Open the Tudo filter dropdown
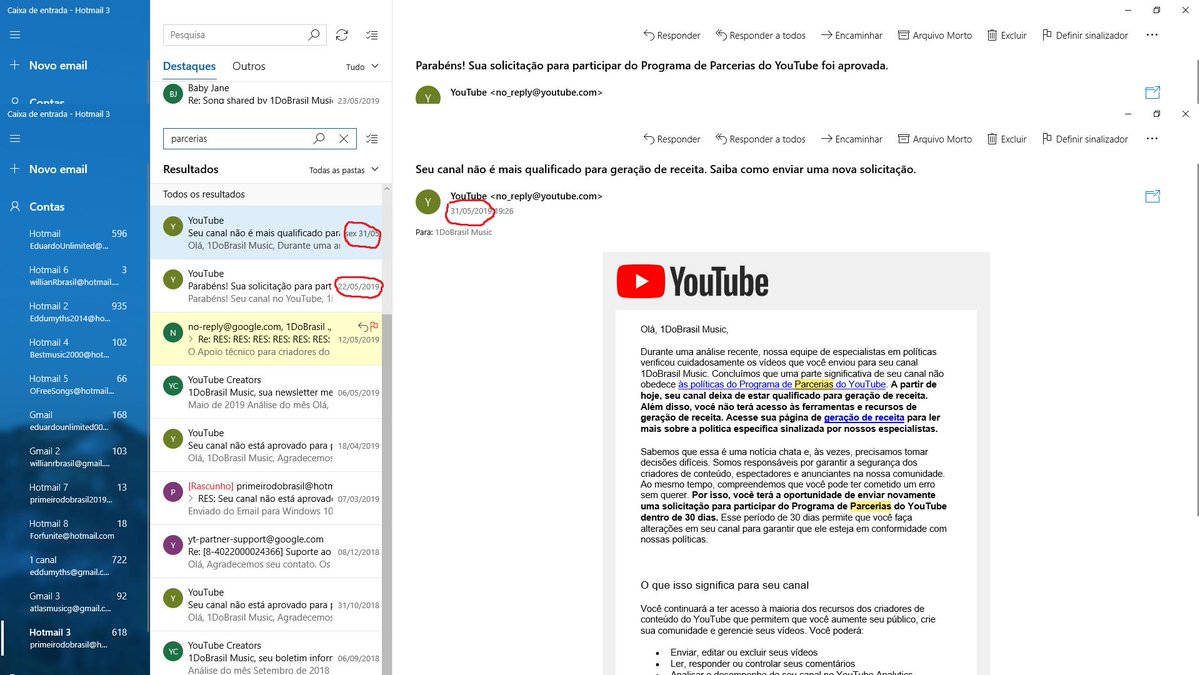Screen dimensions: 1200x675 tap(362, 67)
